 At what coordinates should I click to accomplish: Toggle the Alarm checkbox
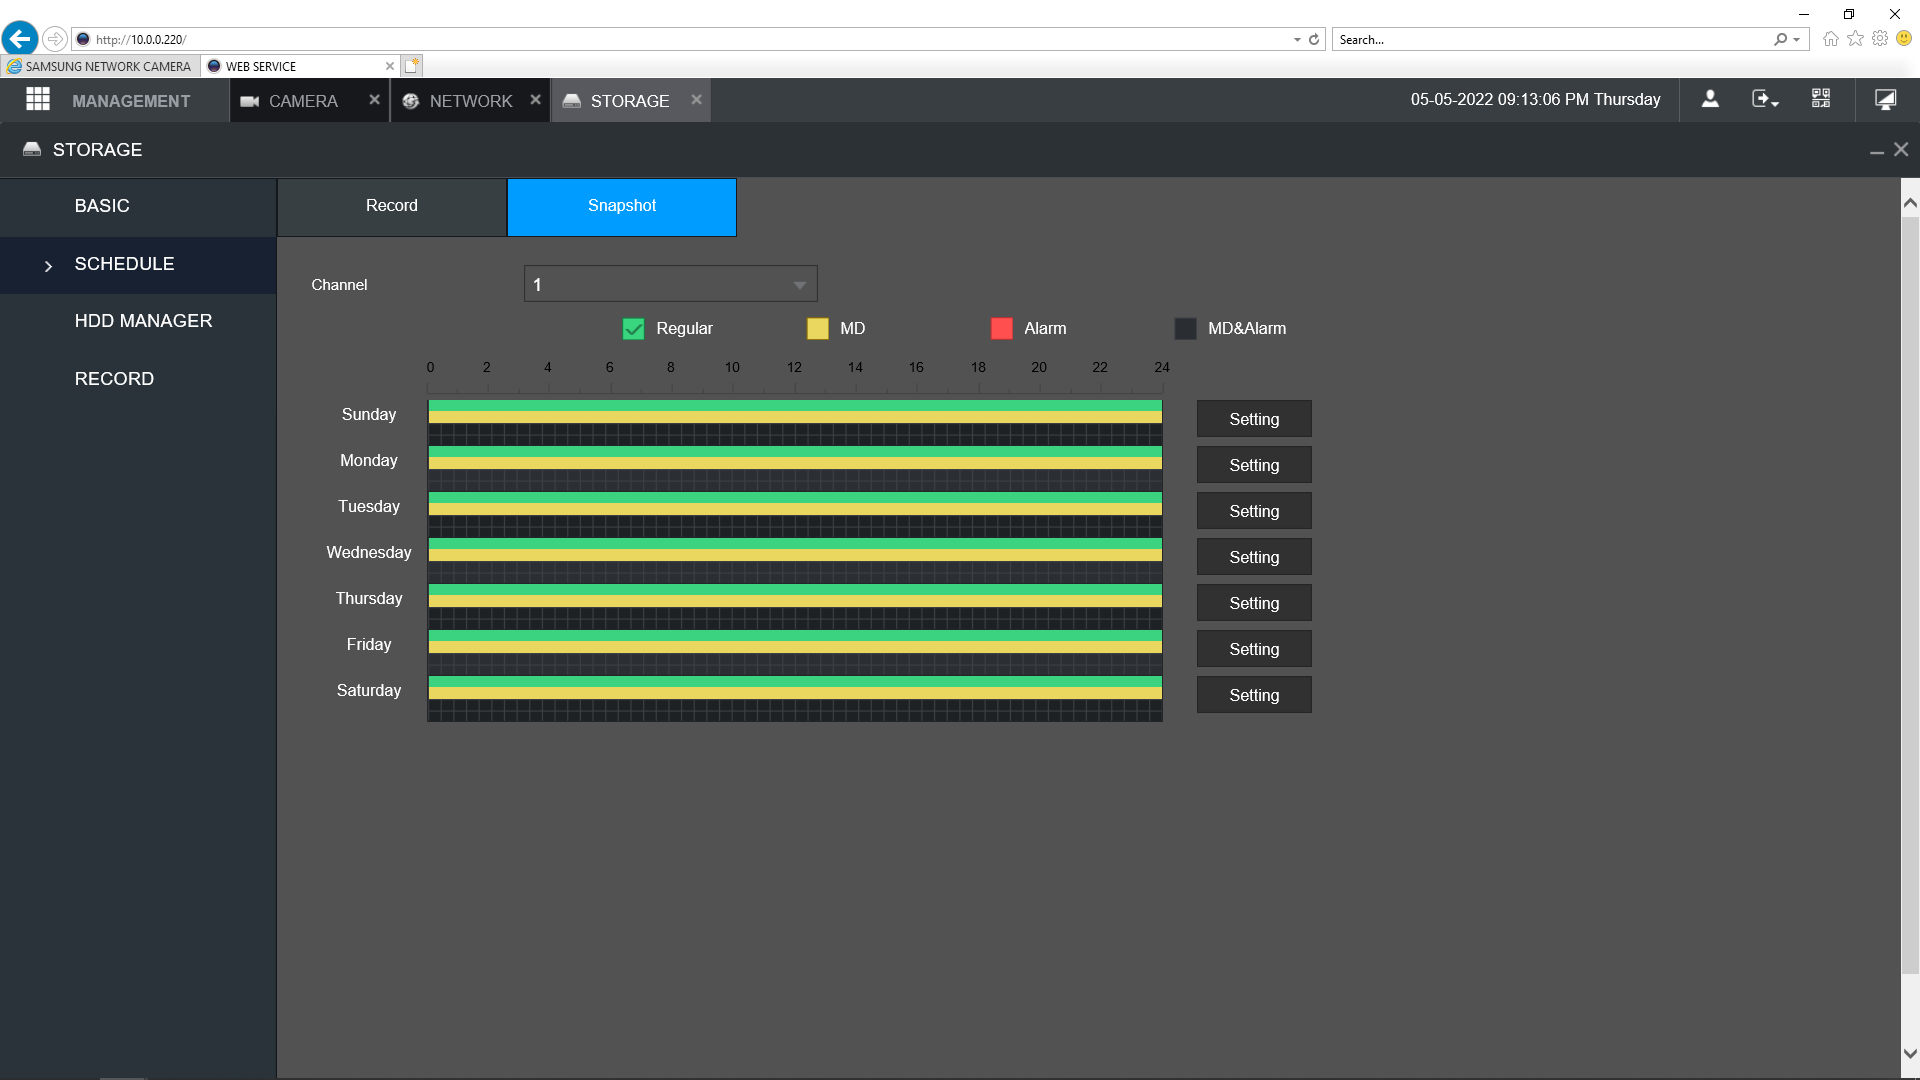(1001, 329)
